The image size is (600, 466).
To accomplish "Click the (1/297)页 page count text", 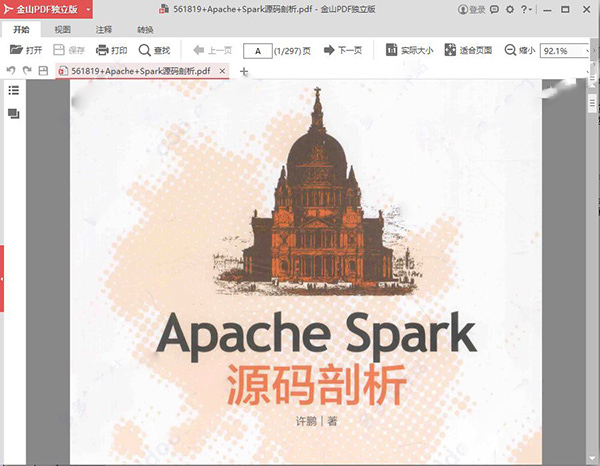I will pos(292,51).
